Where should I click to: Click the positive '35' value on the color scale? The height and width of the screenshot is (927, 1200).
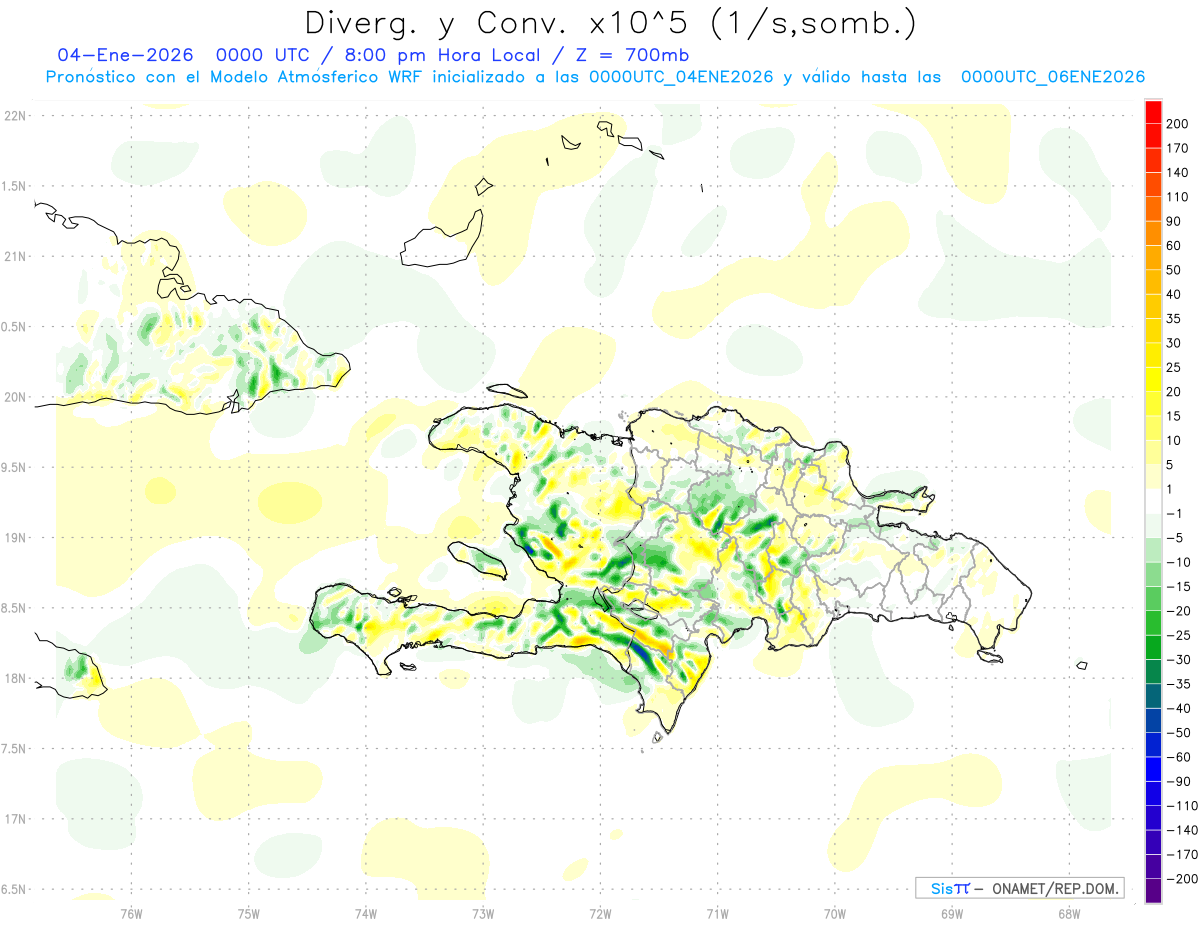pos(1174,319)
